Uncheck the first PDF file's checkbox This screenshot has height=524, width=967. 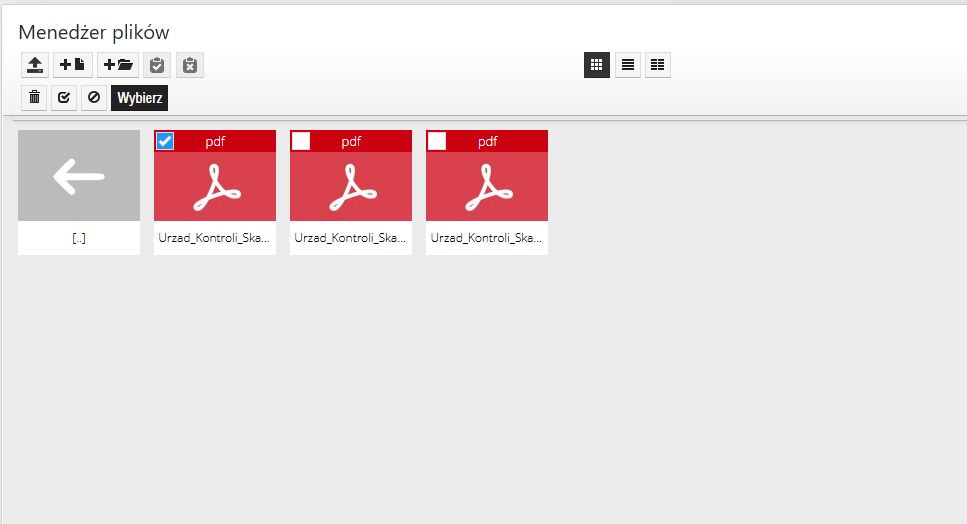[x=165, y=141]
